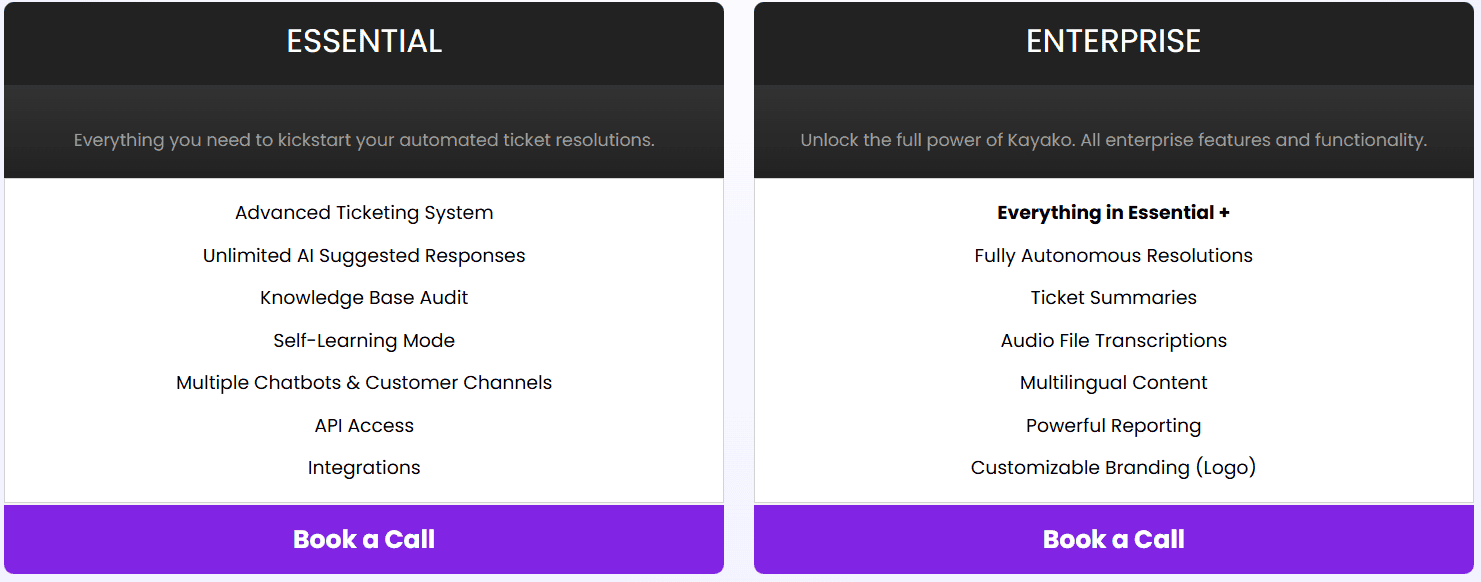Viewport: 1481px width, 582px height.
Task: Click Ticket Summaries feature
Action: [x=1113, y=298]
